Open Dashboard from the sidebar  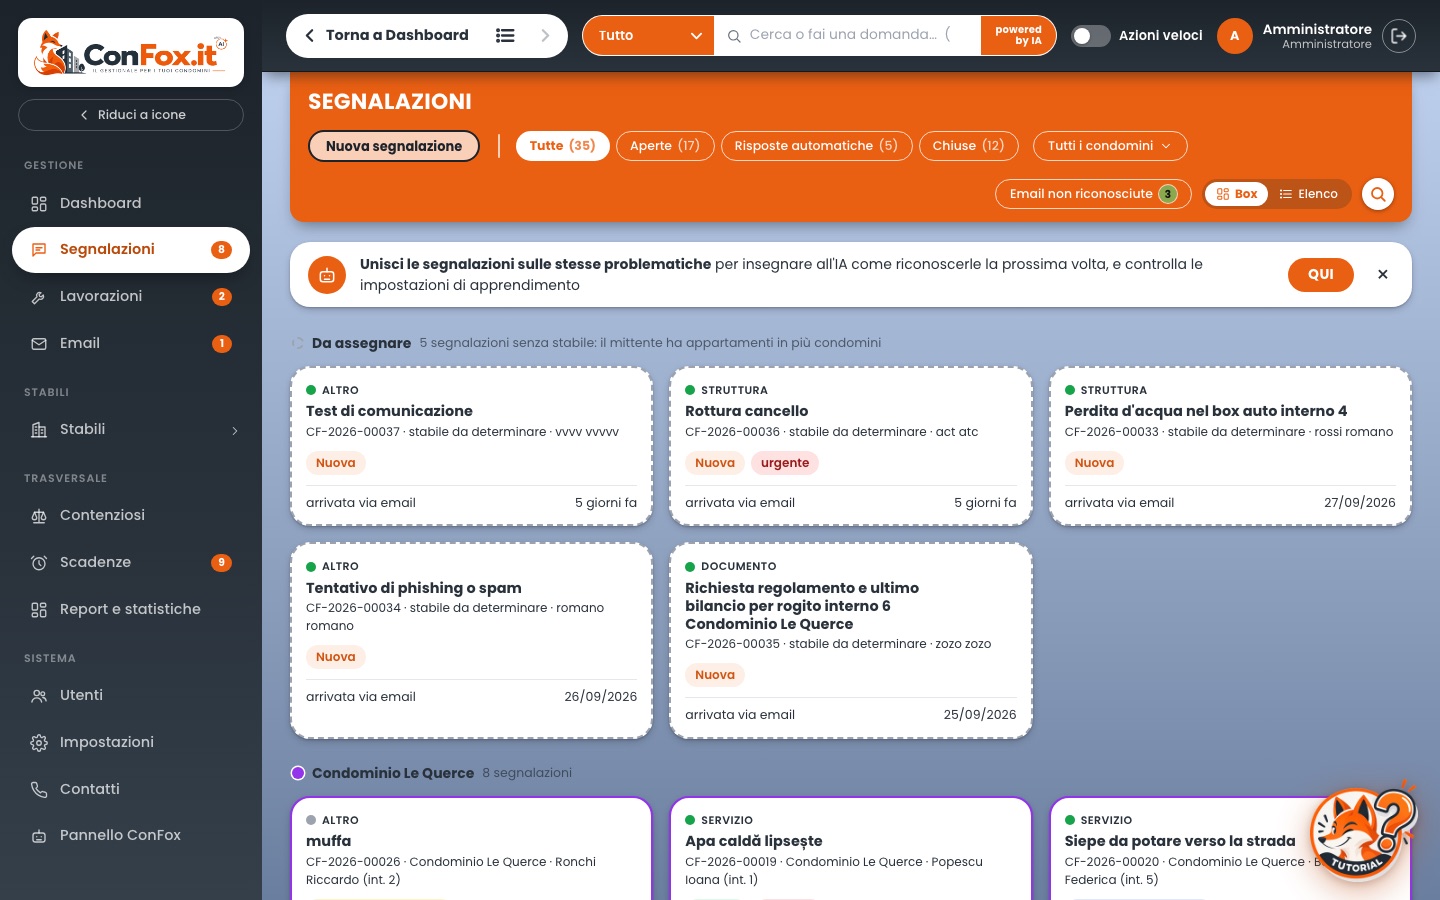[131, 203]
